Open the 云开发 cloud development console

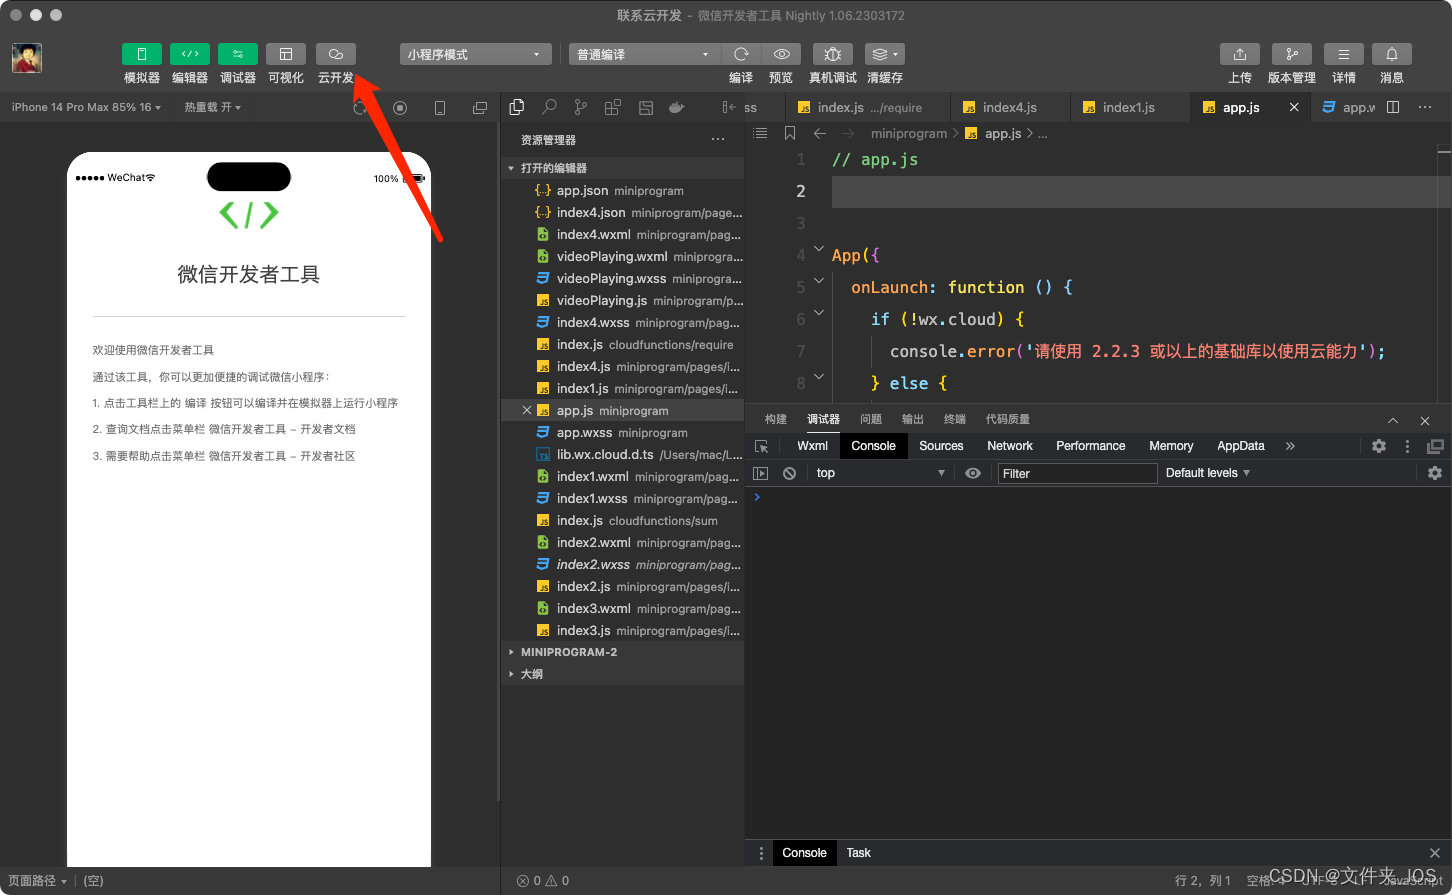tap(336, 54)
